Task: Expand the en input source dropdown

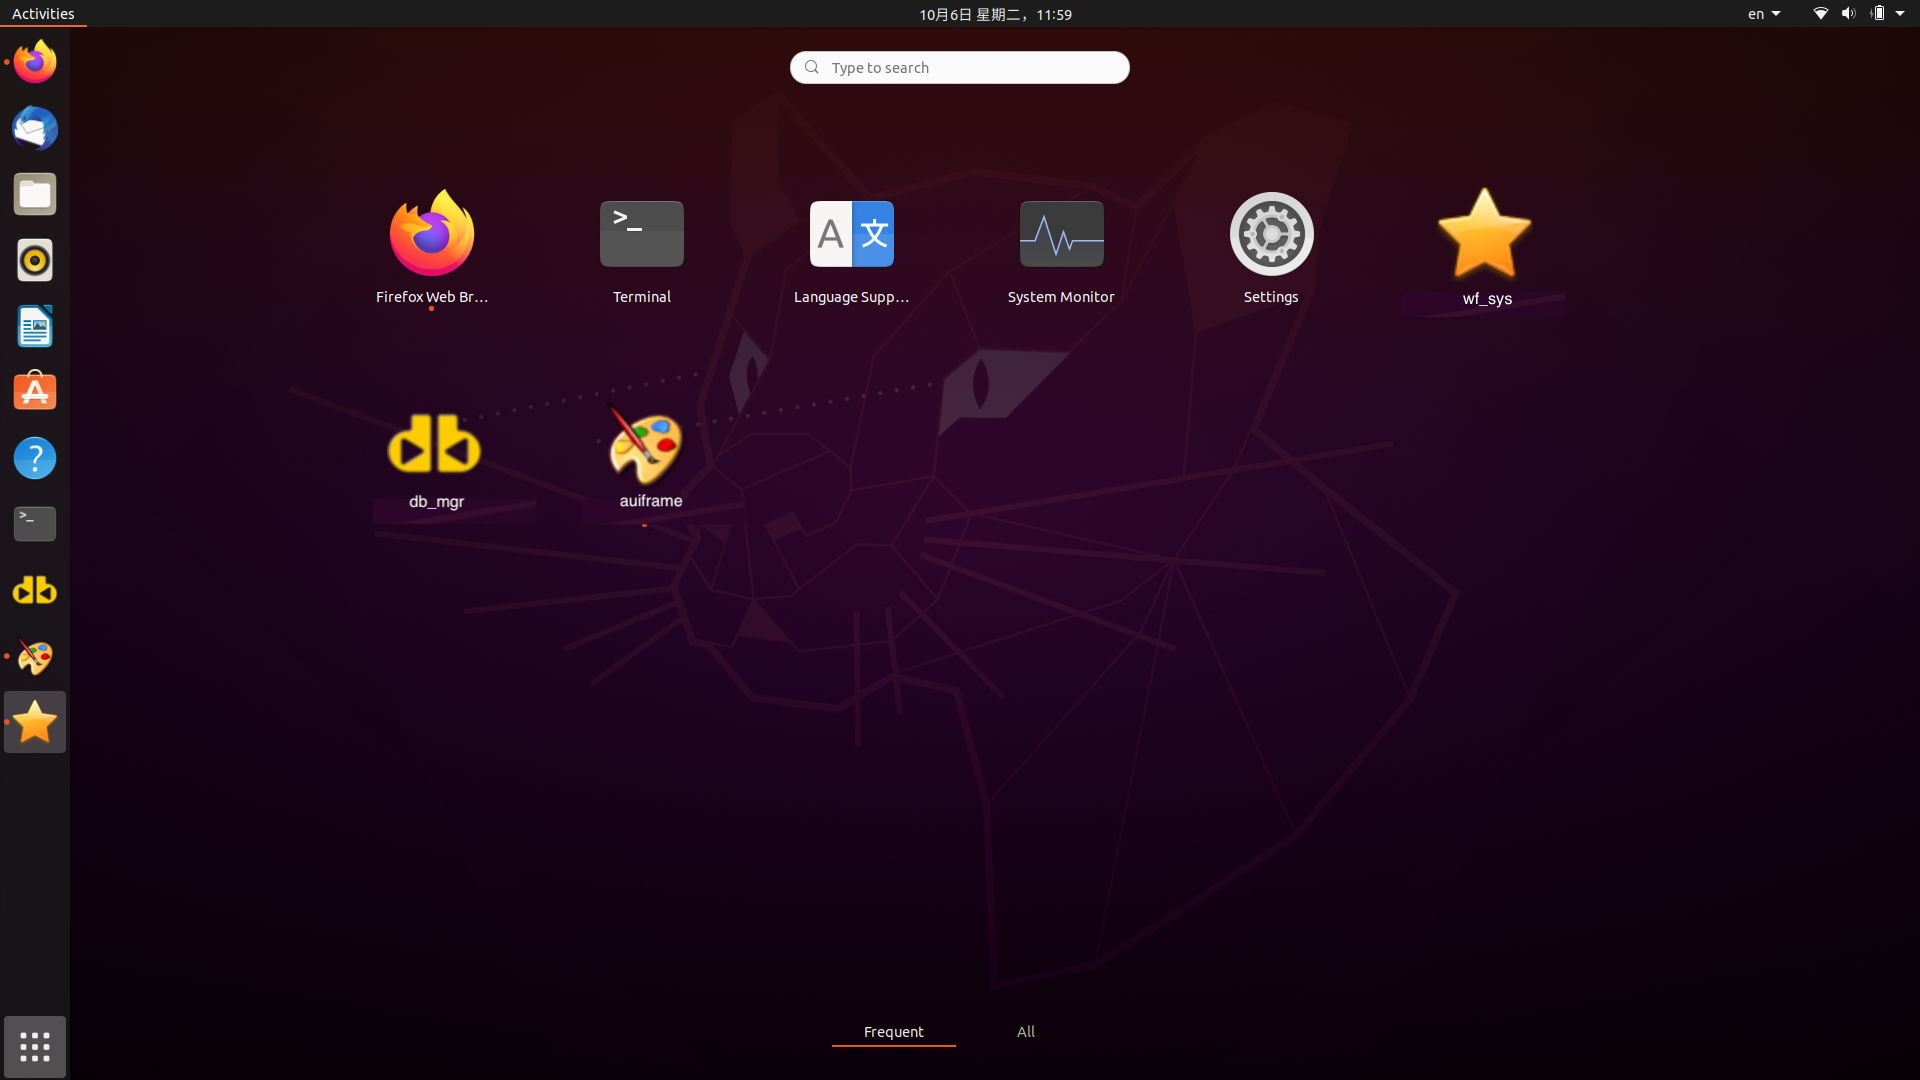Action: (x=1764, y=14)
